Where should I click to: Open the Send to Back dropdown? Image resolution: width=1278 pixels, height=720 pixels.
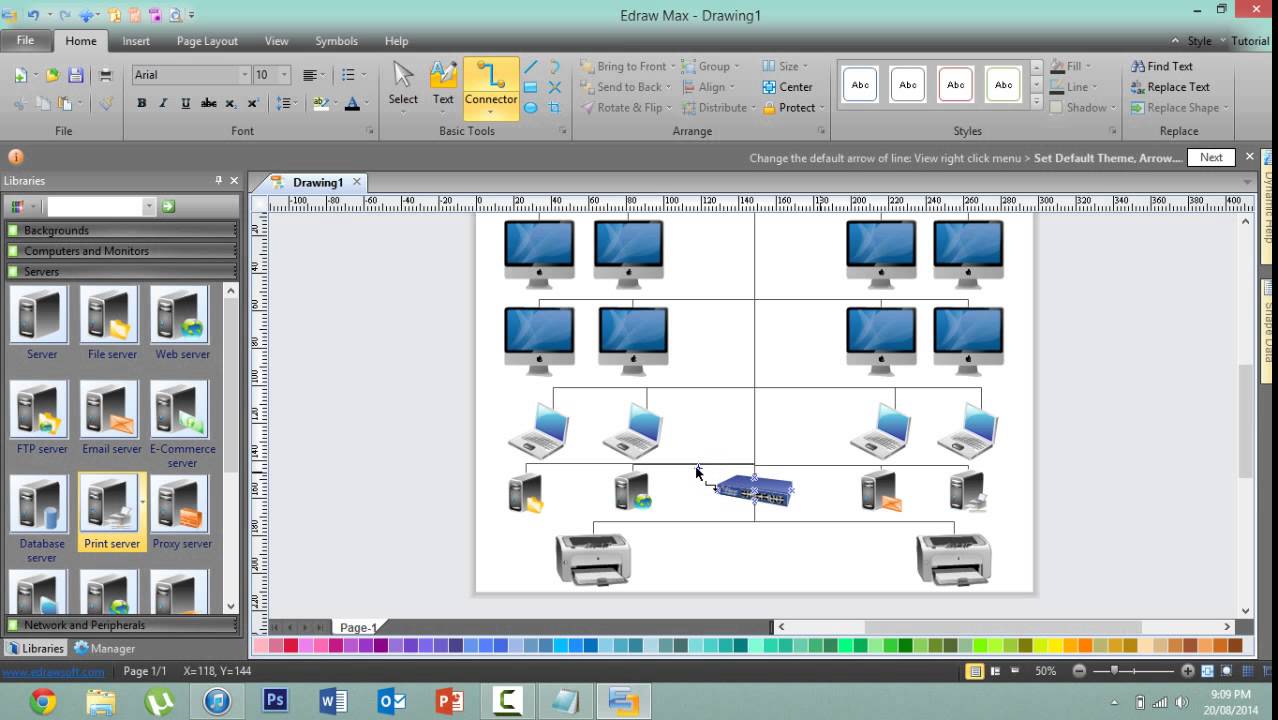[668, 87]
